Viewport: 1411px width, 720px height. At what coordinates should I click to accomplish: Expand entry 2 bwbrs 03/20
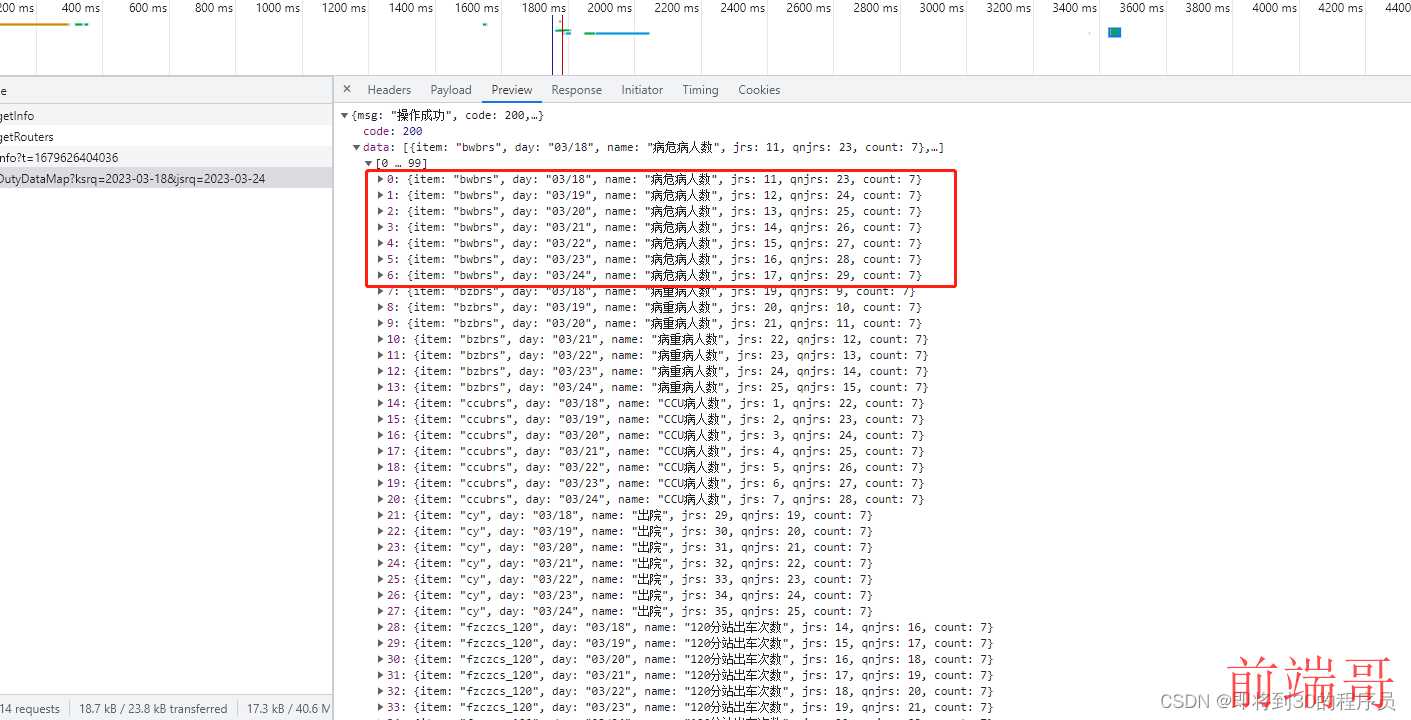point(380,211)
